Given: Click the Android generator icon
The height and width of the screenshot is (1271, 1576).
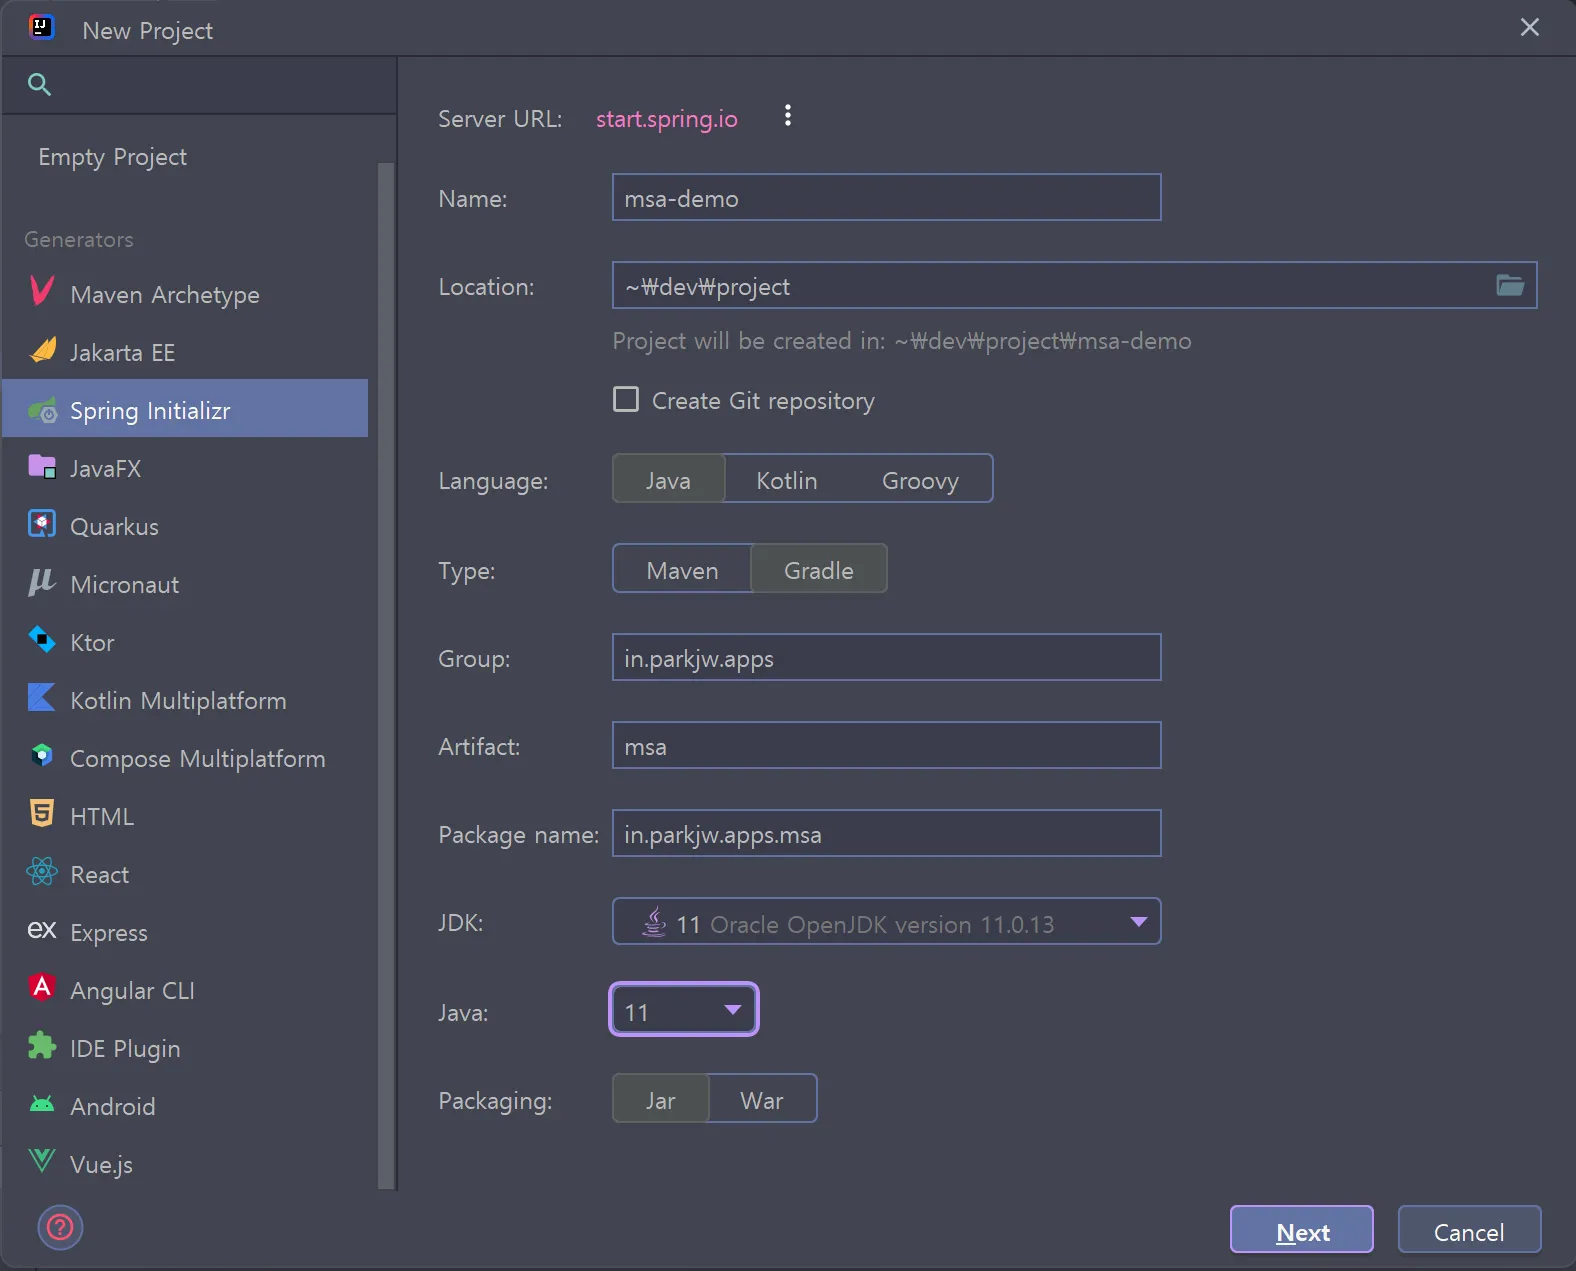Looking at the screenshot, I should coord(42,1105).
